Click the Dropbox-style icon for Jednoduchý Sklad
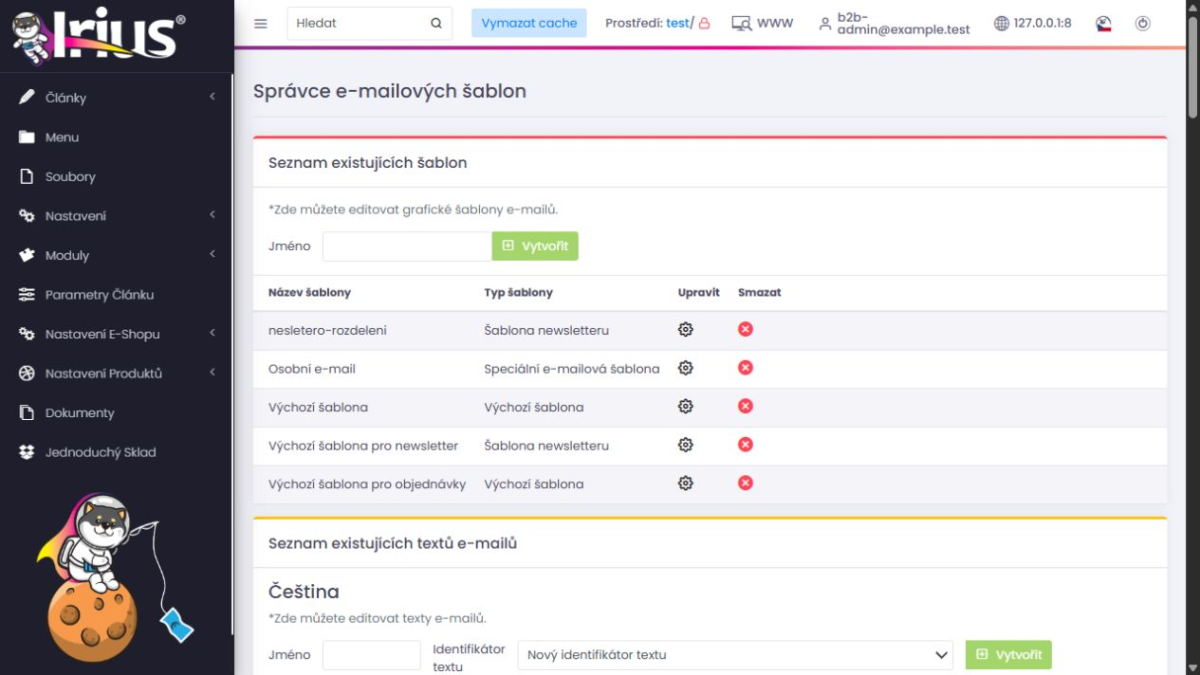This screenshot has width=1200, height=675. (27, 452)
